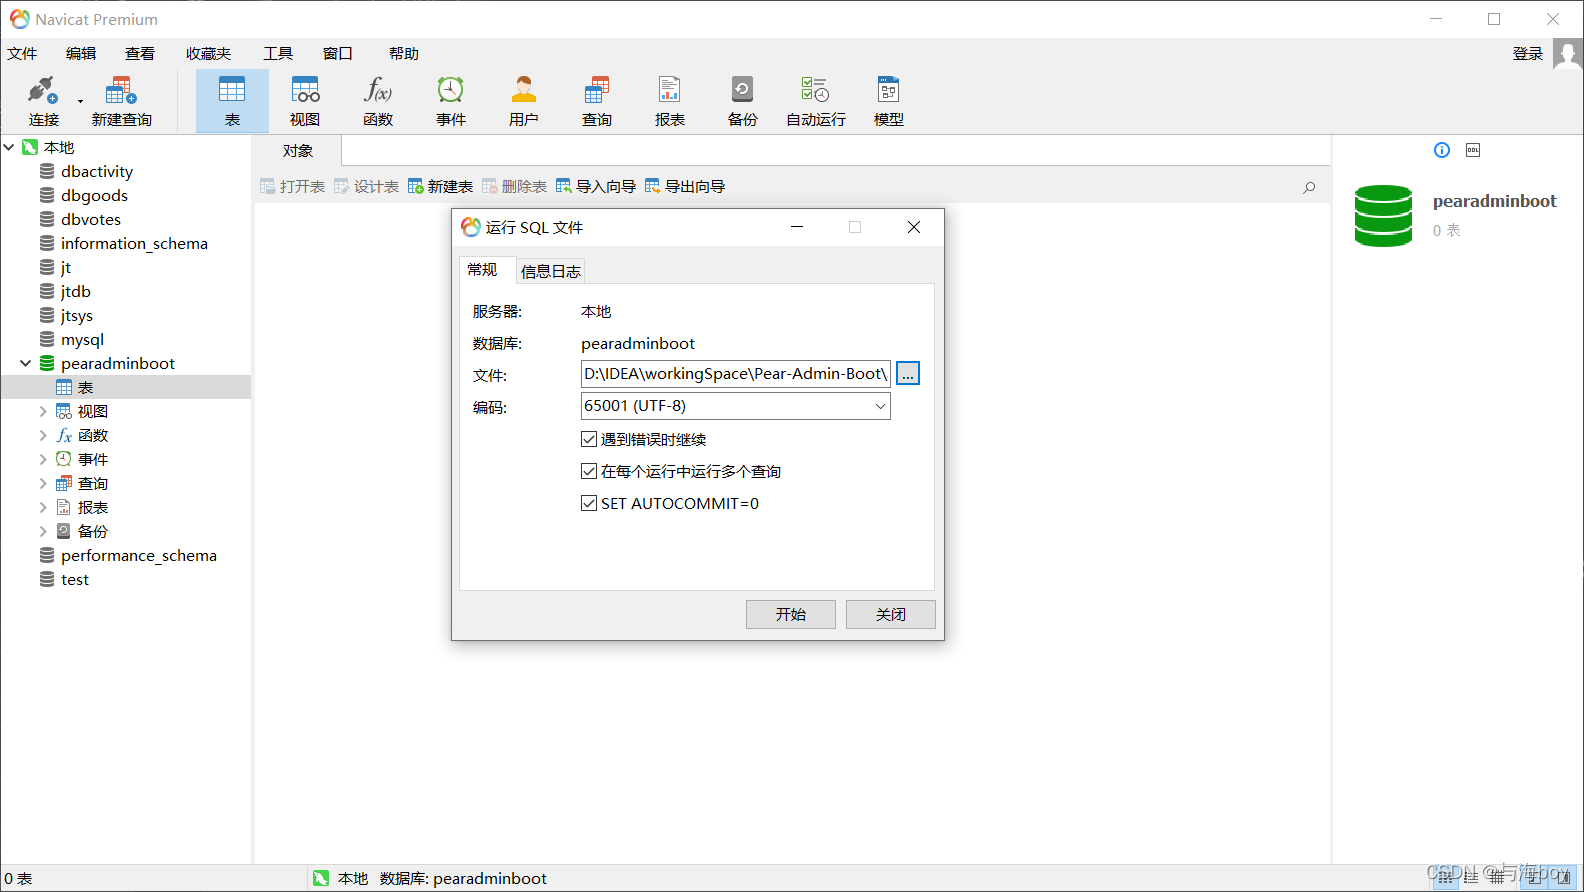Open the 视图 views toolbar icon

coord(305,101)
